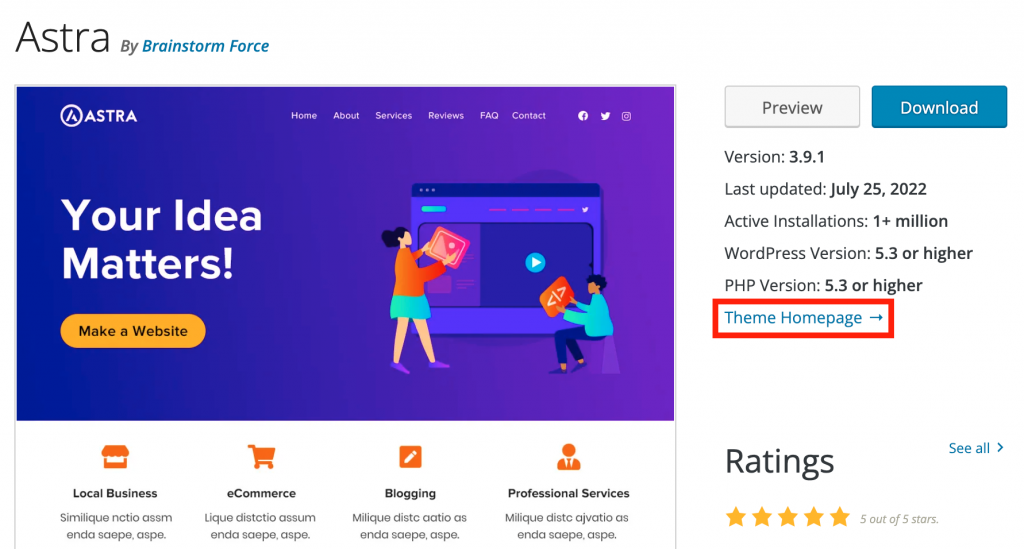Image resolution: width=1024 pixels, height=549 pixels.
Task: Click the Ratings heading
Action: (779, 462)
